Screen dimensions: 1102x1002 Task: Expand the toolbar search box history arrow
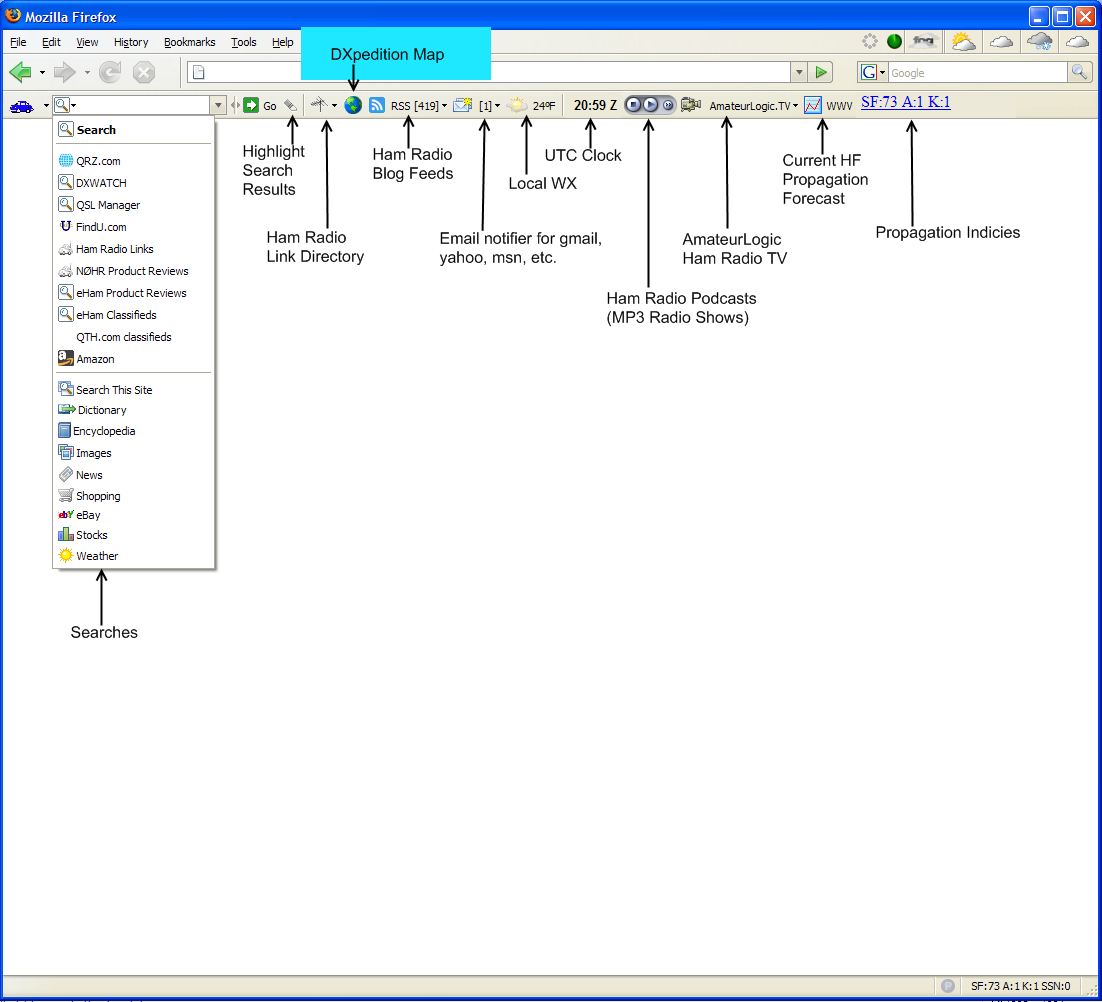218,105
